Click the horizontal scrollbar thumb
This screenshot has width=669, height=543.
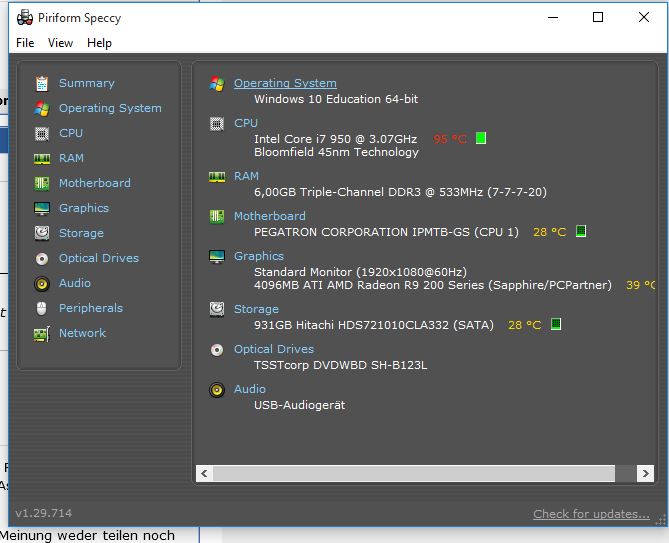414,473
